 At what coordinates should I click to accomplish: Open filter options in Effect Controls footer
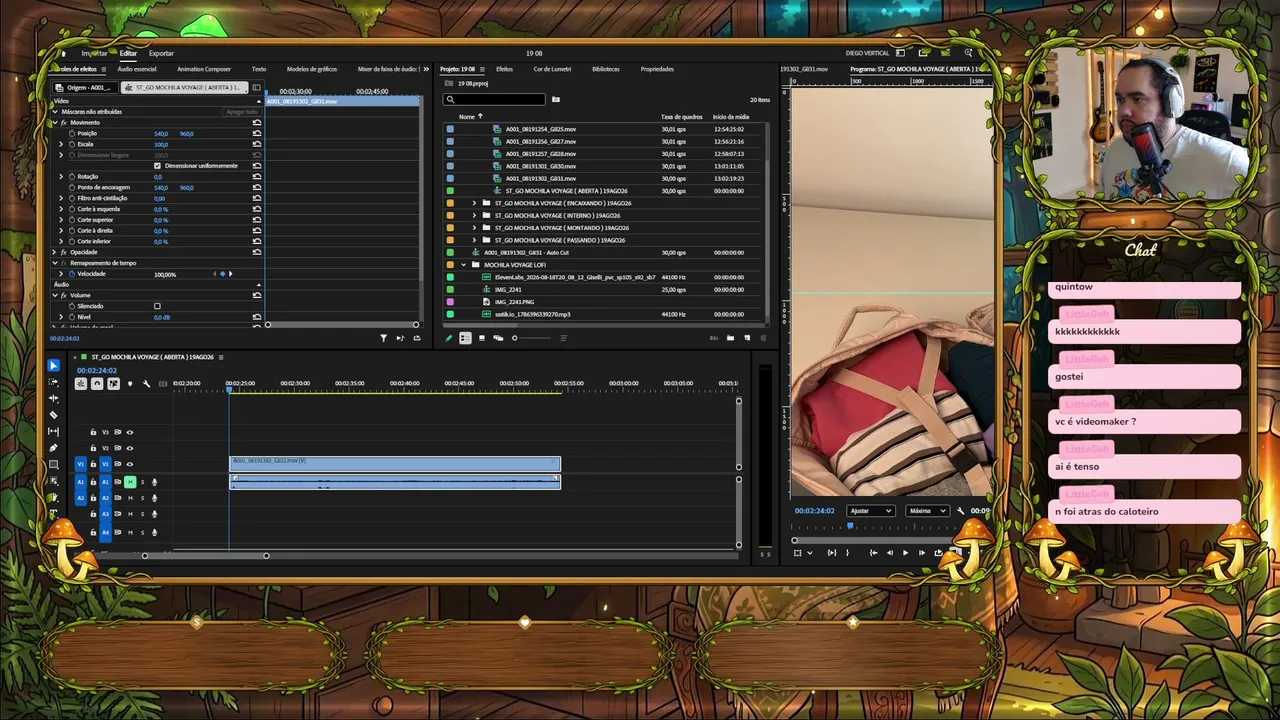coord(383,338)
